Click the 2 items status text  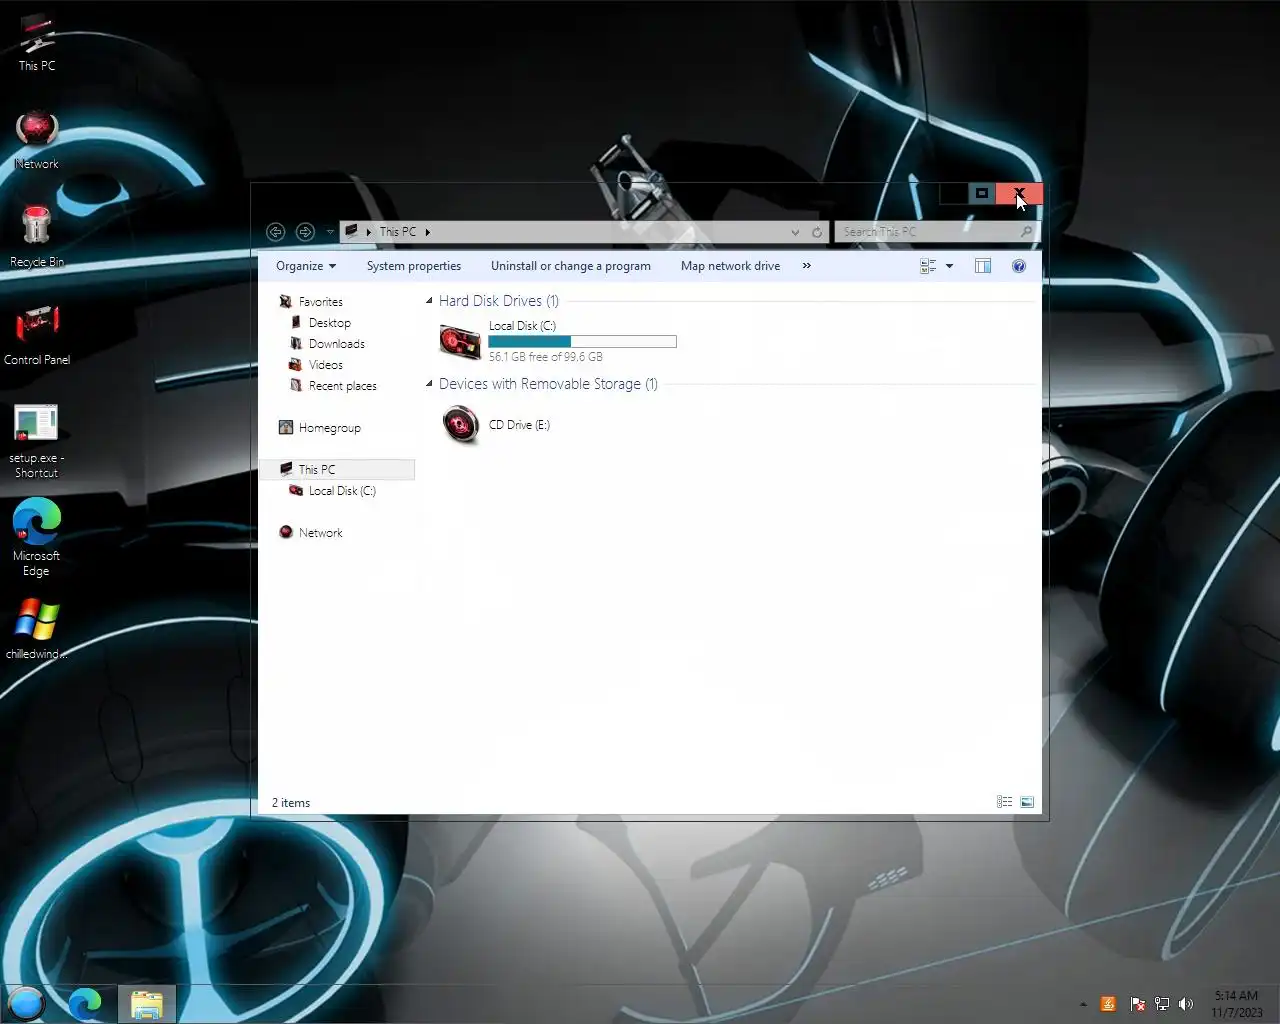point(291,803)
